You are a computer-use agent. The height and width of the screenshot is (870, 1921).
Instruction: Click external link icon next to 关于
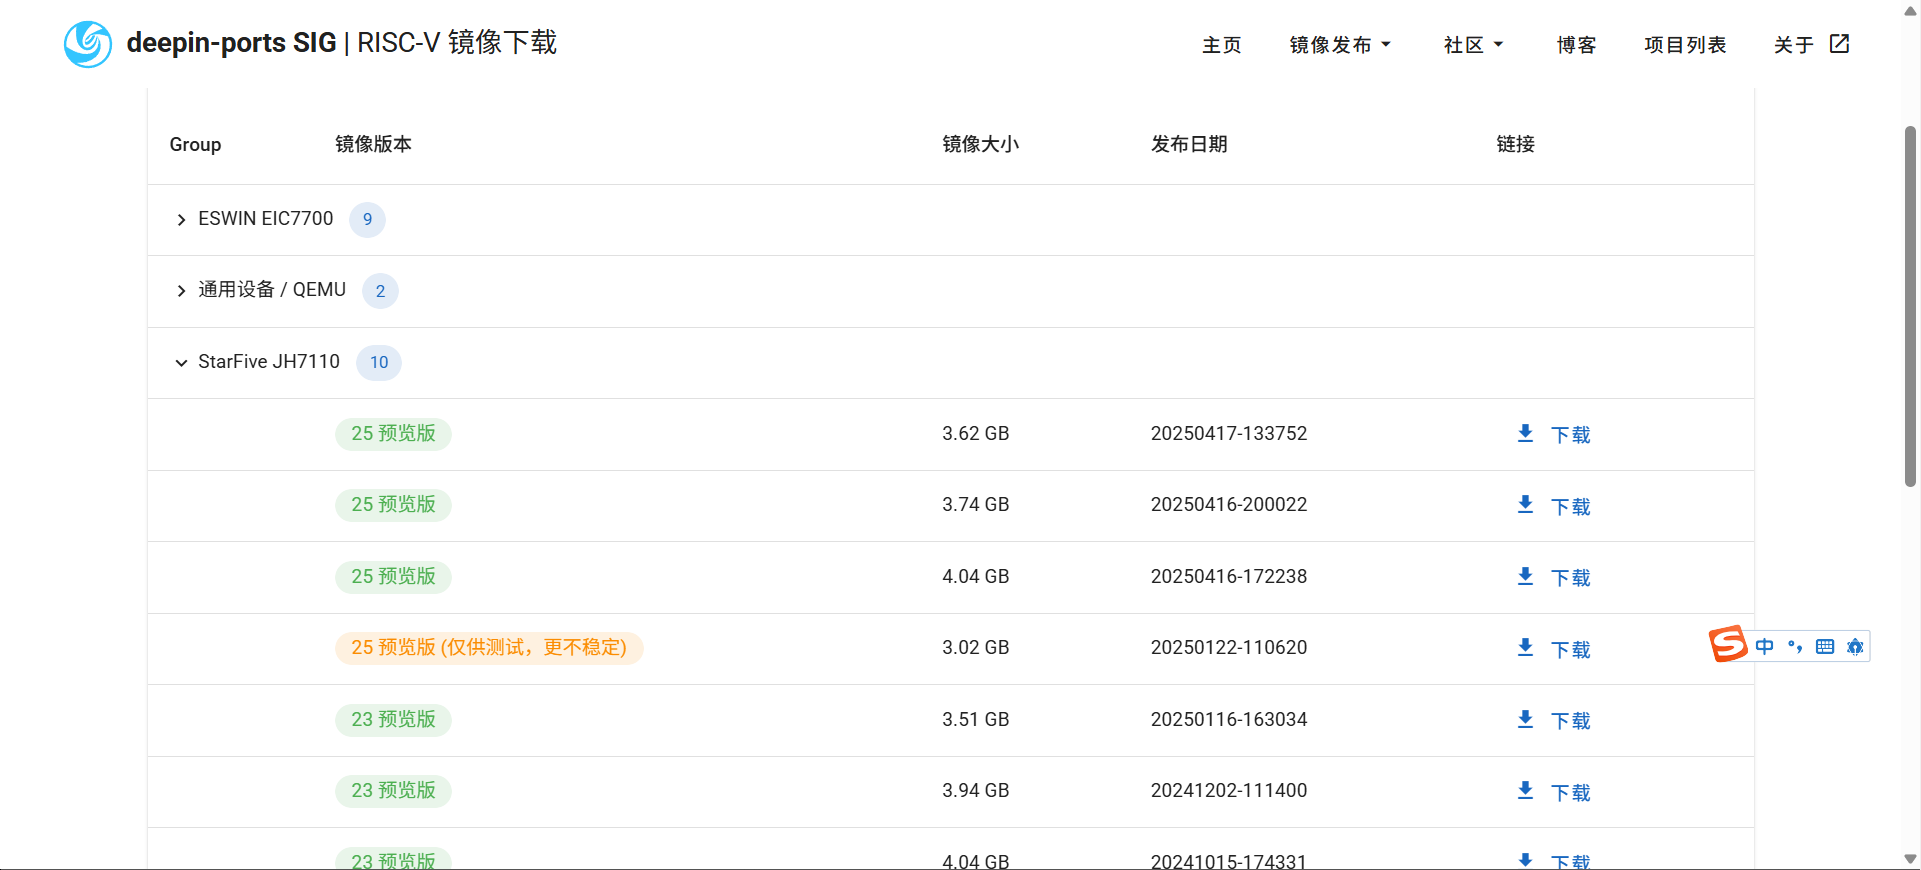click(1839, 44)
